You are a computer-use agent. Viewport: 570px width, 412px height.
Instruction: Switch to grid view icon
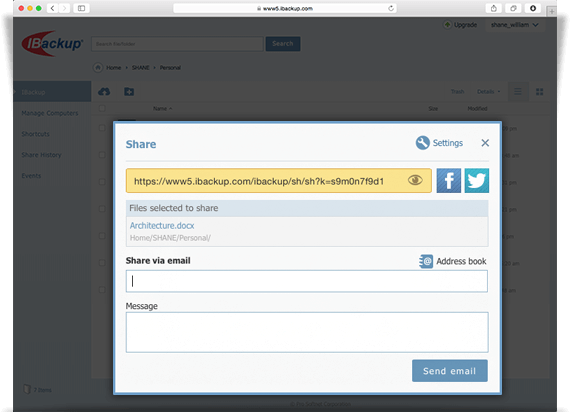pyautogui.click(x=539, y=92)
